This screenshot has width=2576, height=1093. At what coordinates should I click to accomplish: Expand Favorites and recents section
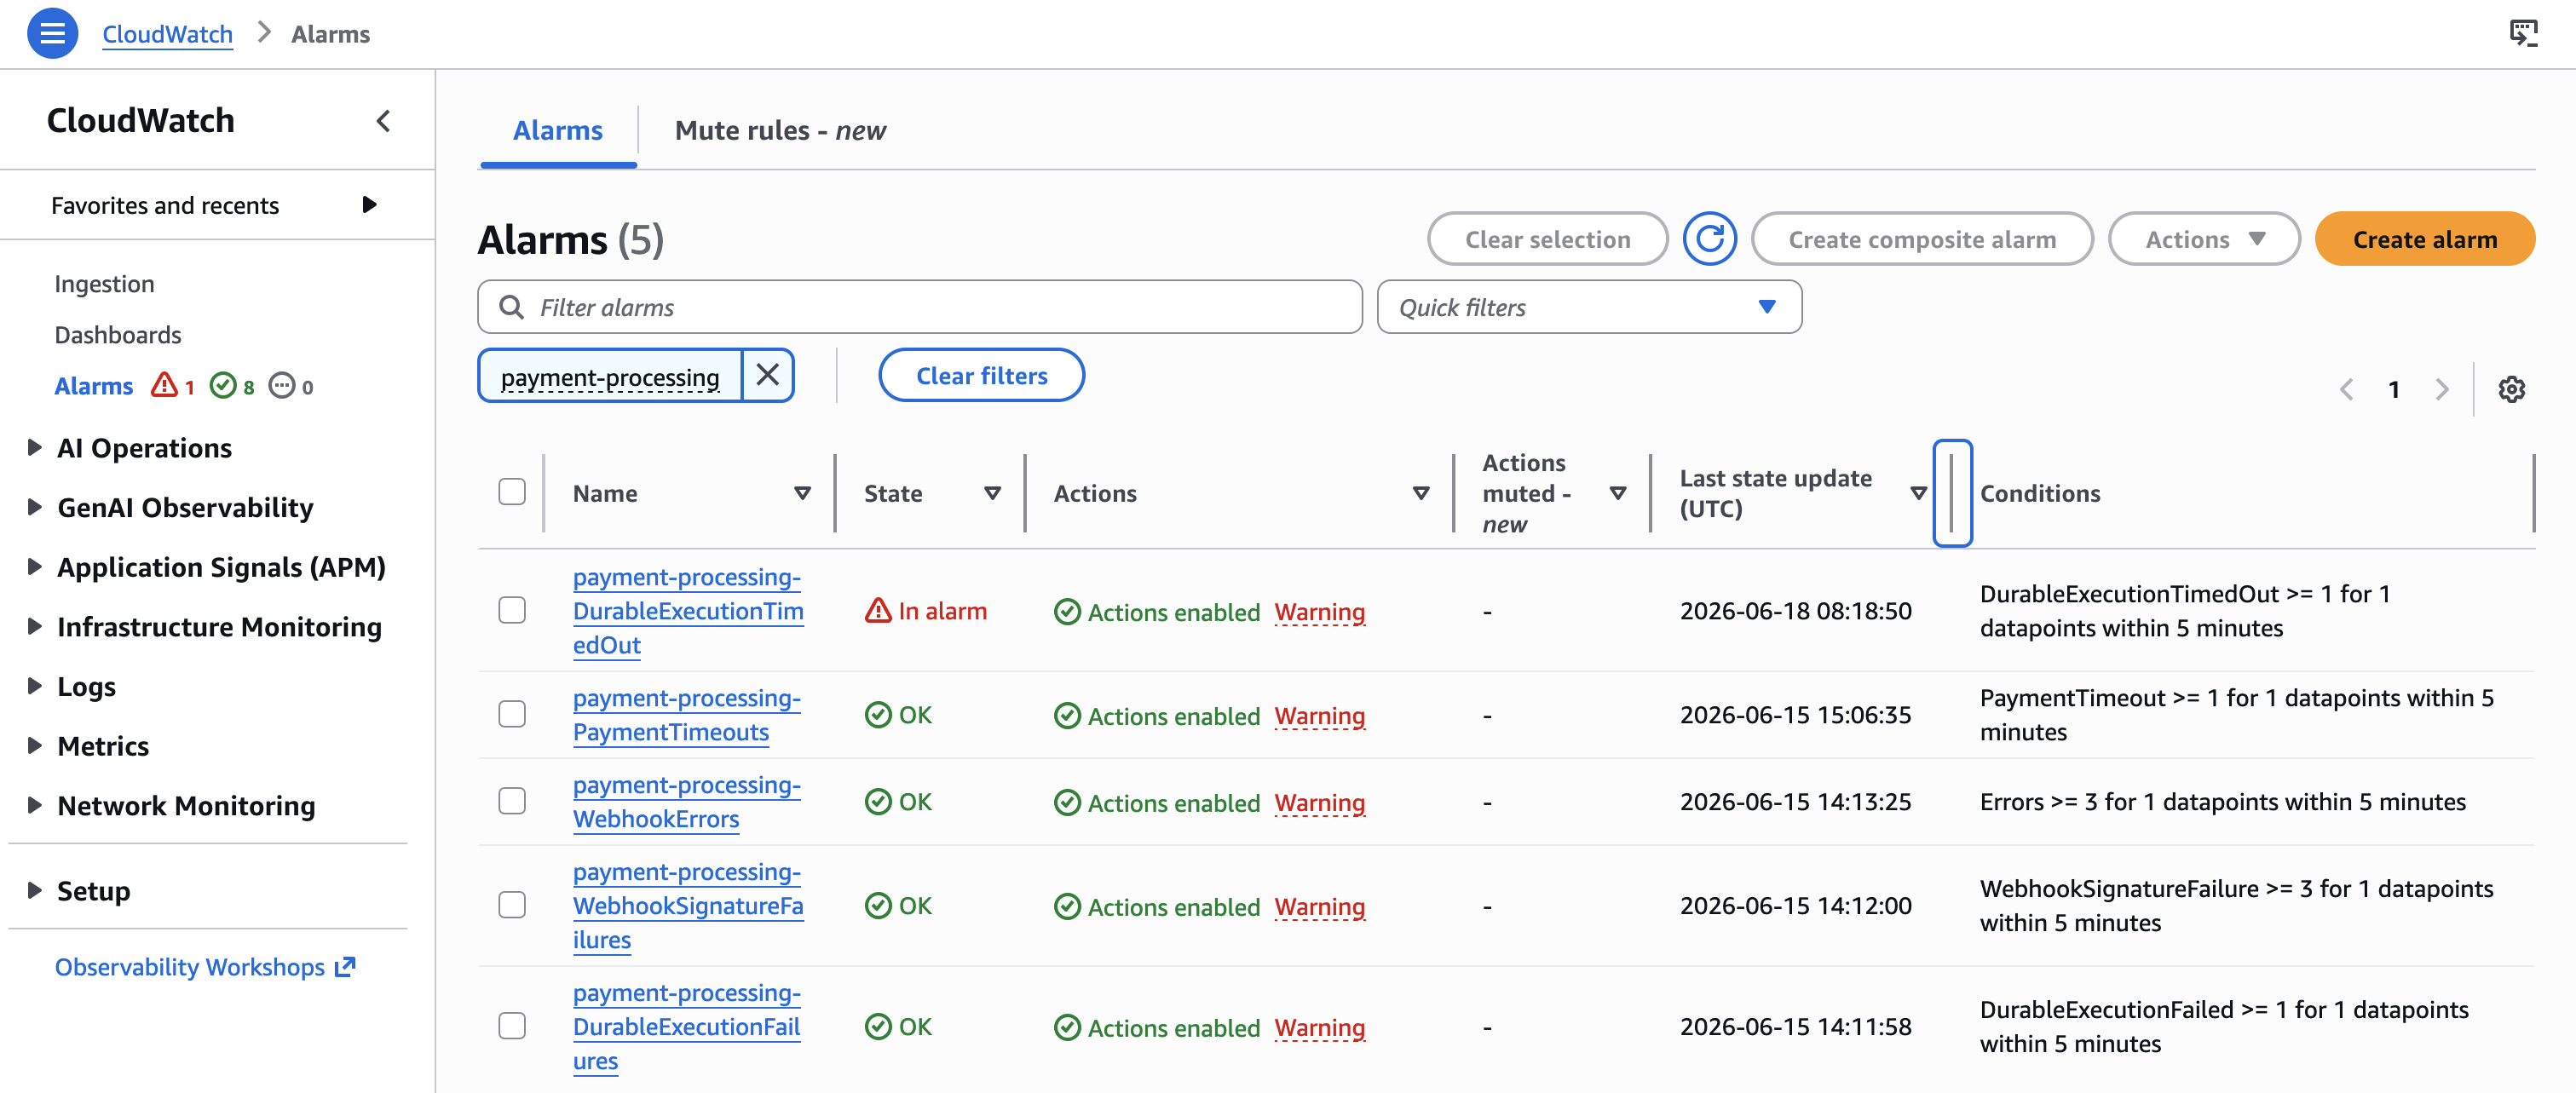368,205
